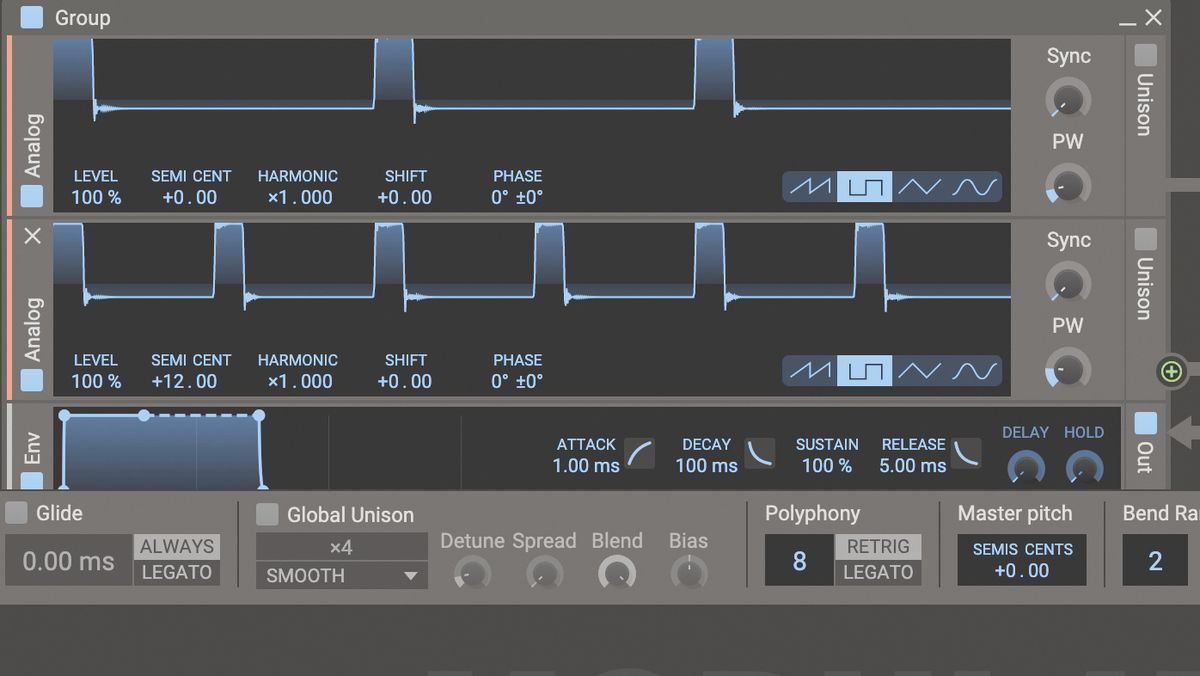Remove the second Analog oscillator via its X icon
Screen dimensions: 1200x676
[x=31, y=237]
